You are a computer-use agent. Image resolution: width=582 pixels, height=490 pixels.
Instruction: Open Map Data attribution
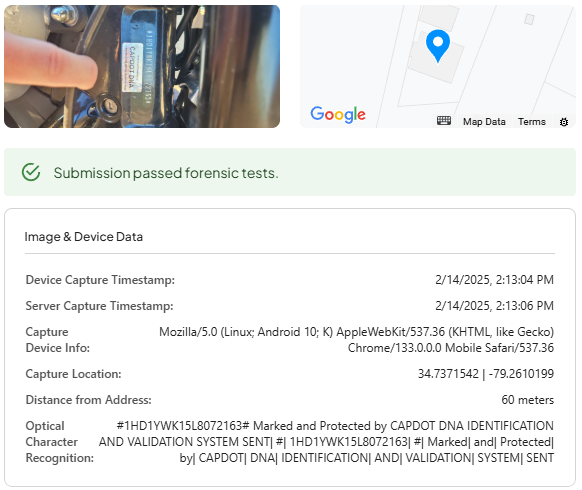(484, 122)
